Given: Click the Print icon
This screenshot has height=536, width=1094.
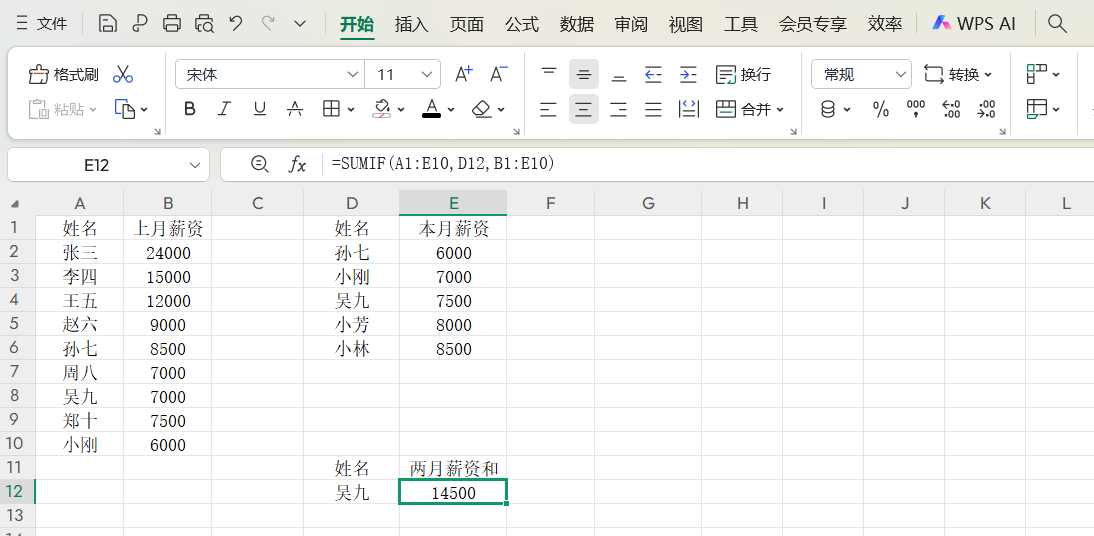Looking at the screenshot, I should click(x=172, y=24).
